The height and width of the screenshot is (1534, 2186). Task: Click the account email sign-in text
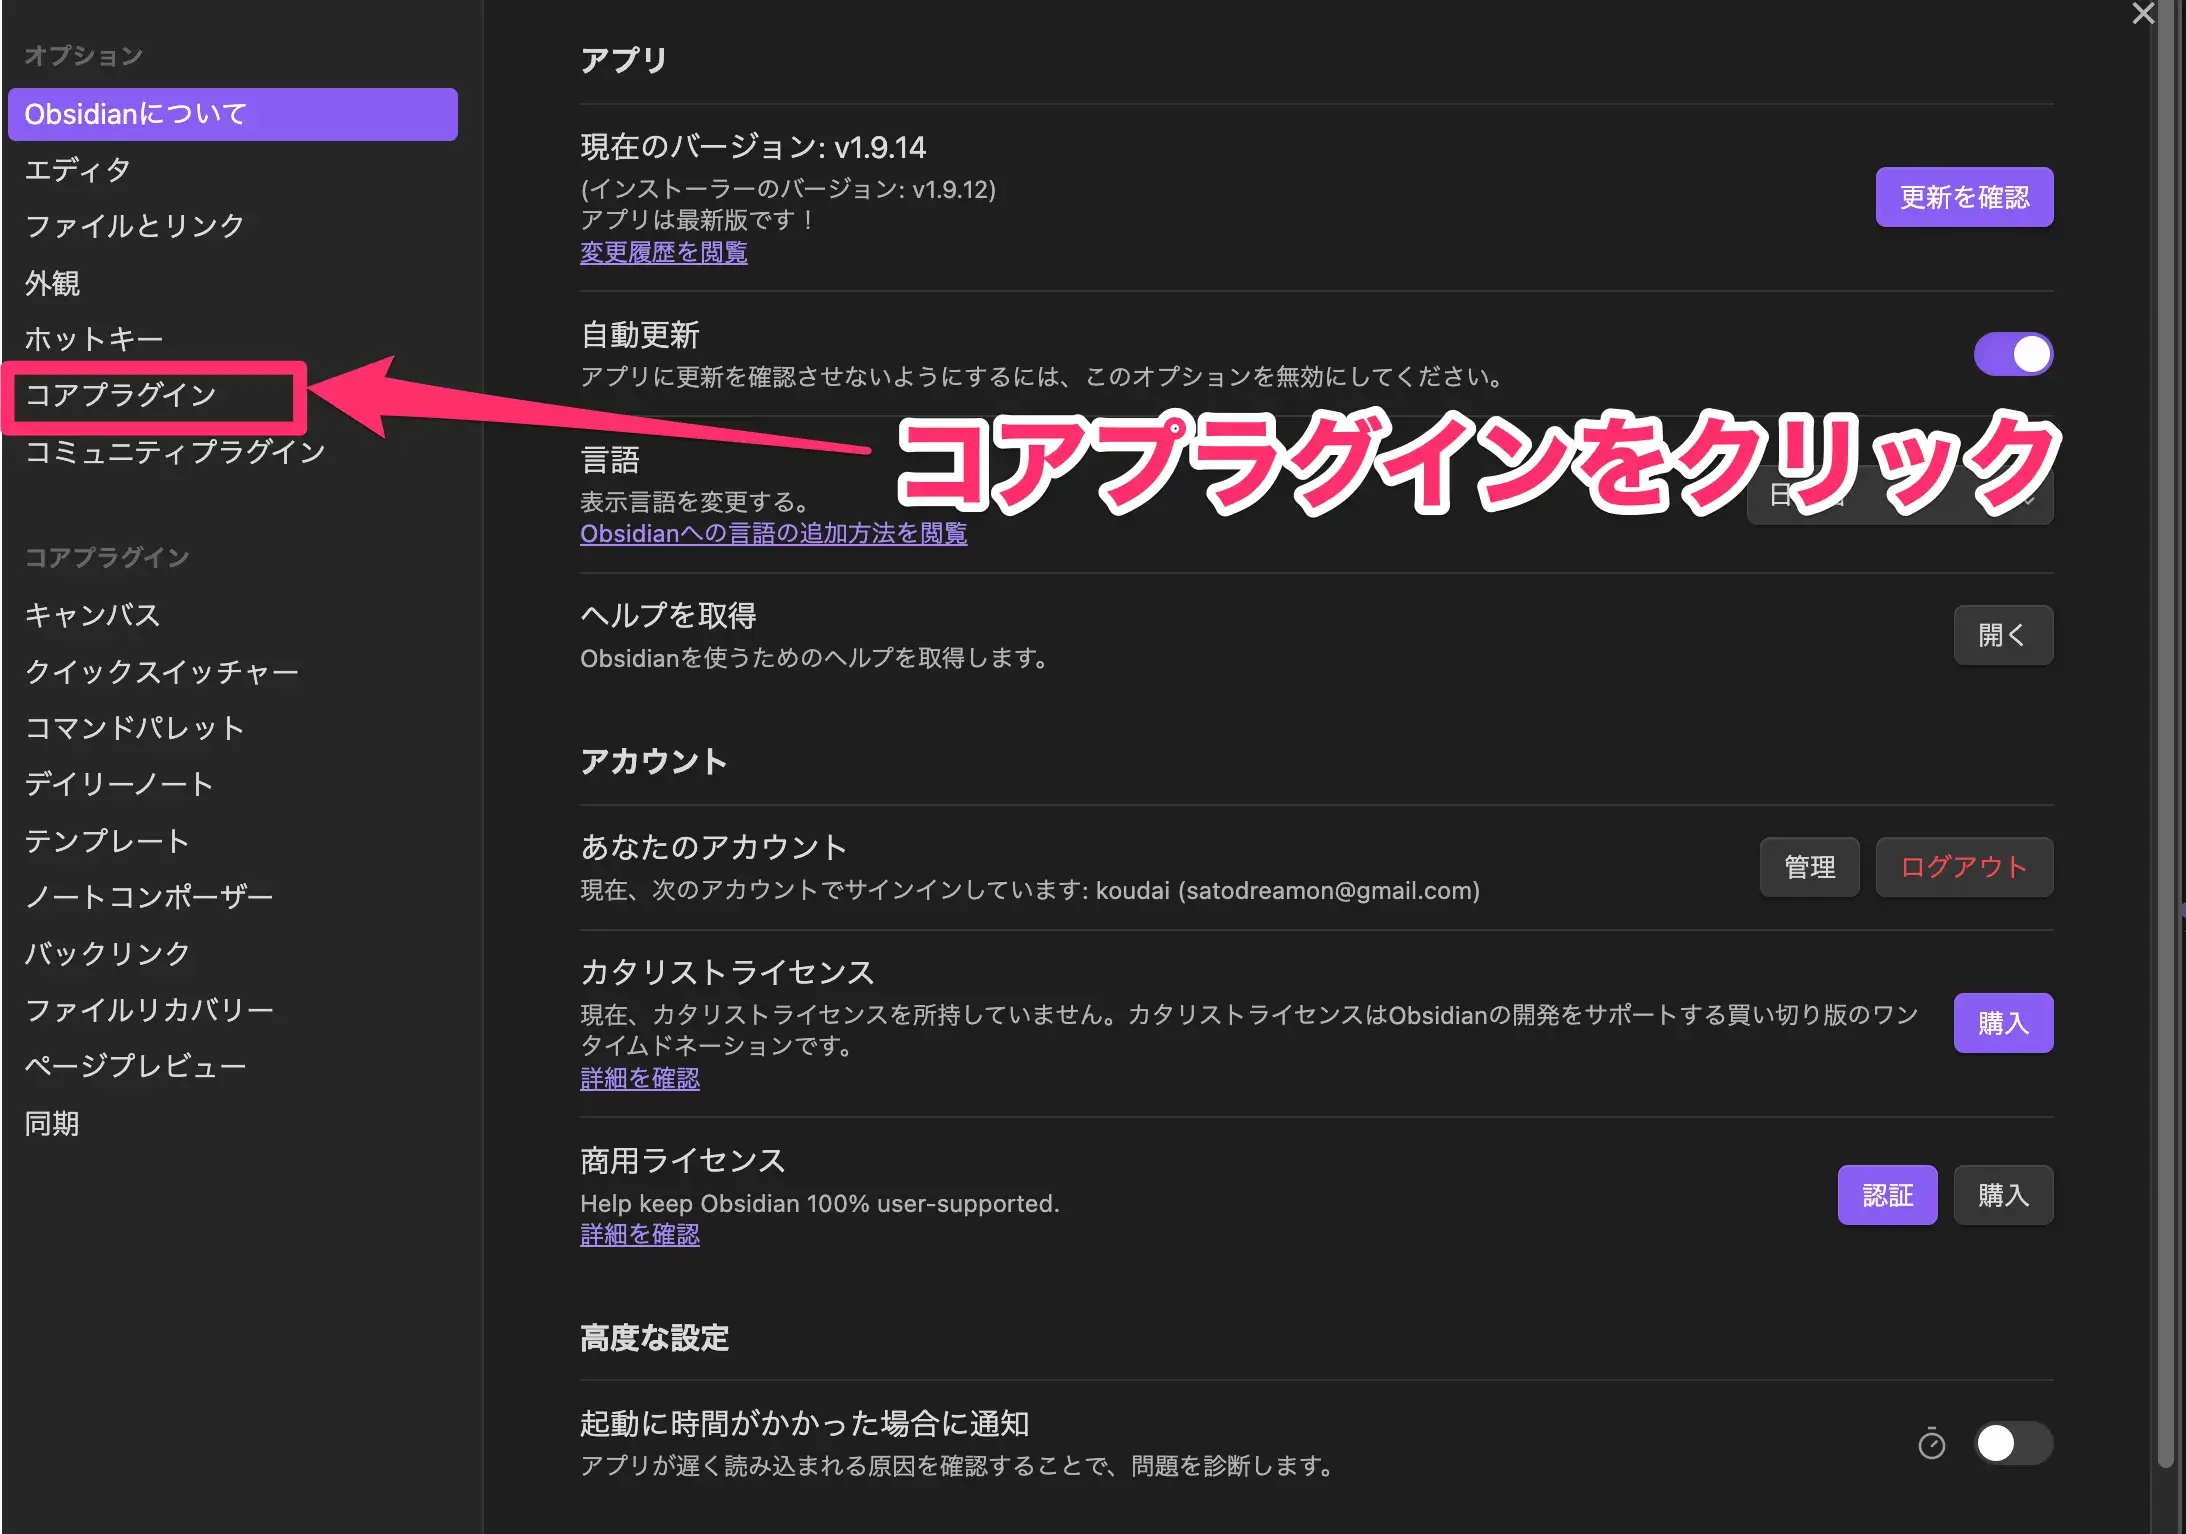pyautogui.click(x=1030, y=890)
